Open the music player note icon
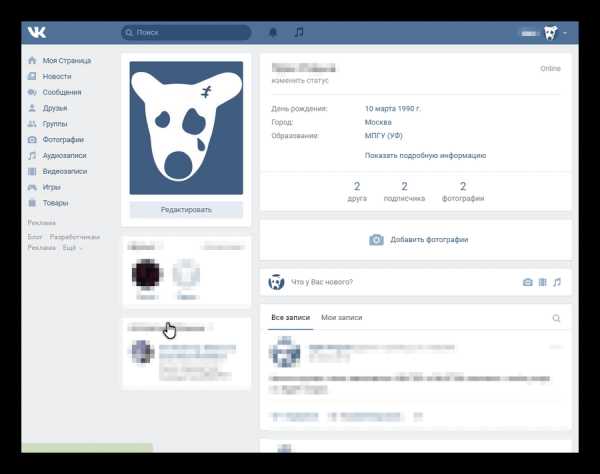The height and width of the screenshot is (474, 600). point(299,33)
